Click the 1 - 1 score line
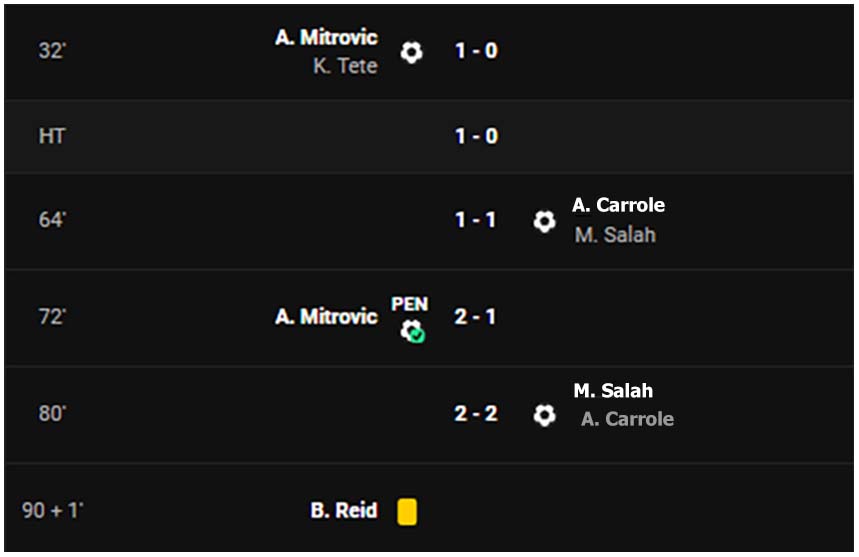 pos(475,220)
